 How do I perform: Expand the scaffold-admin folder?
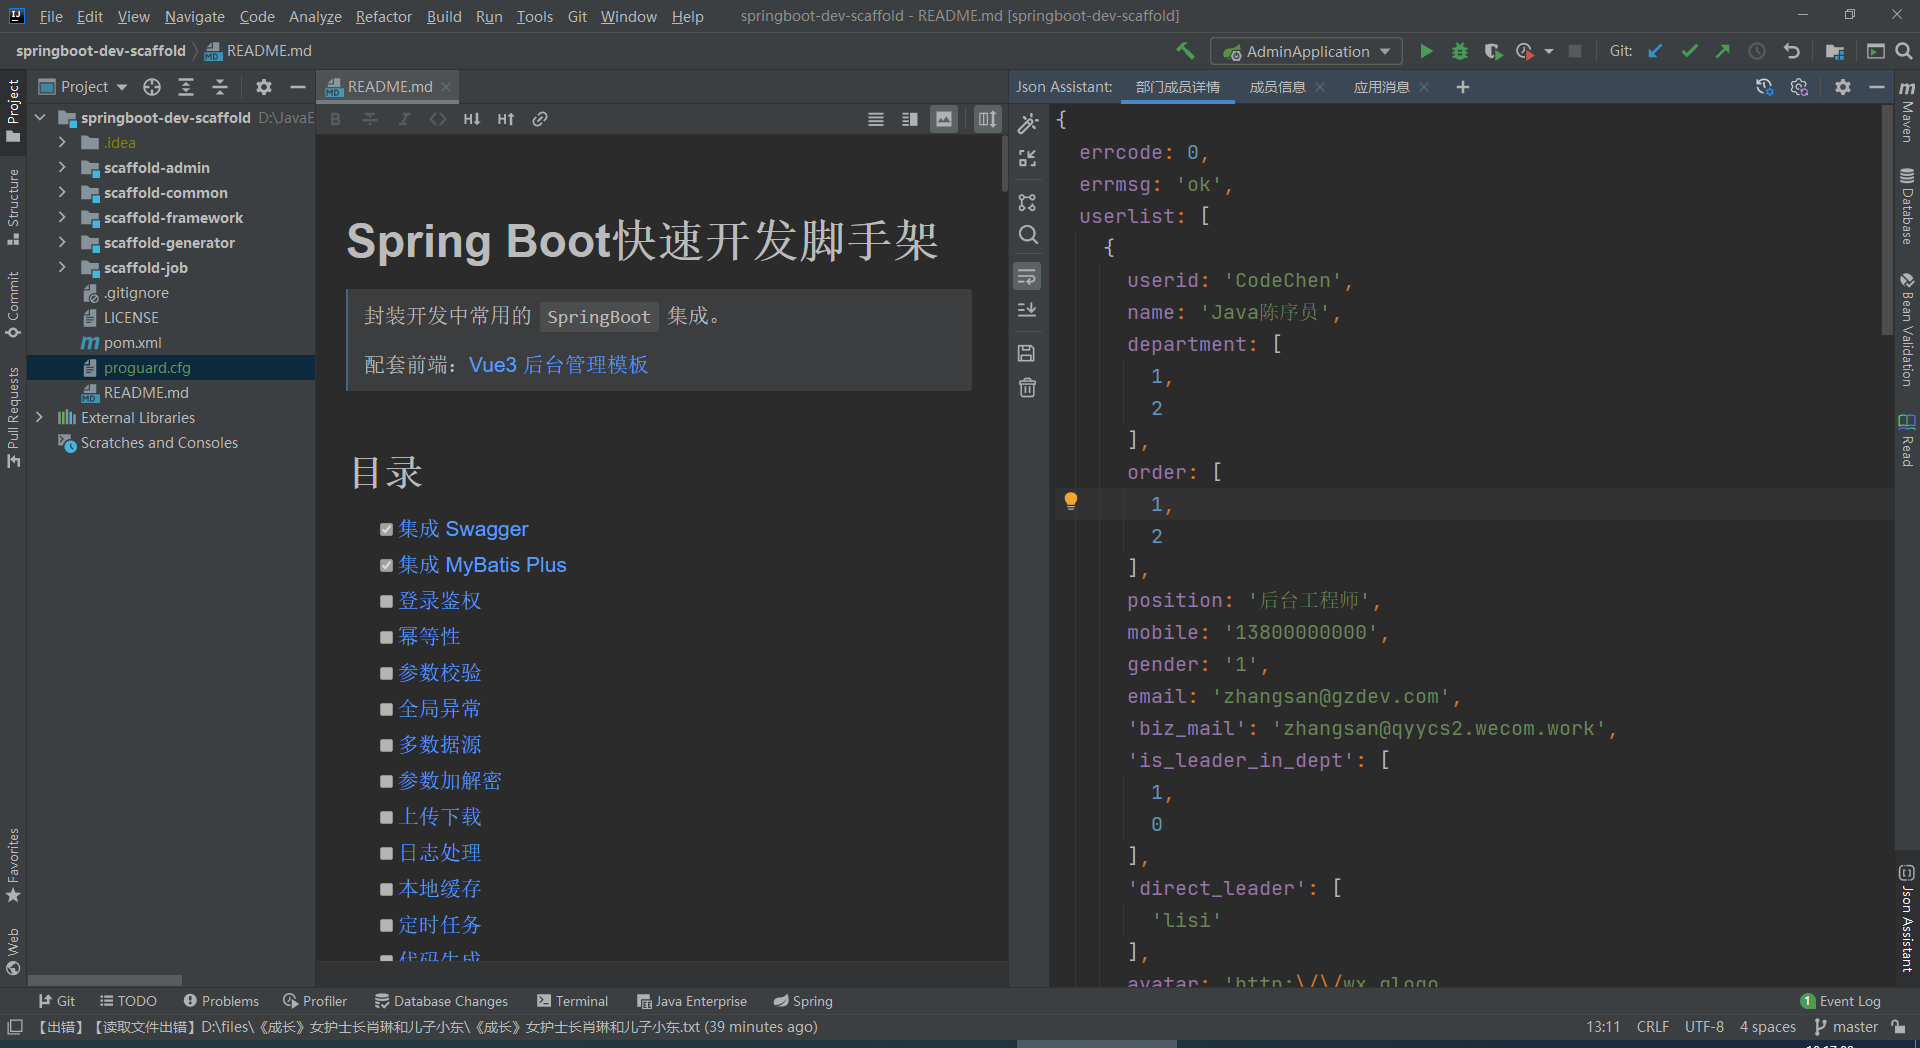pos(62,168)
